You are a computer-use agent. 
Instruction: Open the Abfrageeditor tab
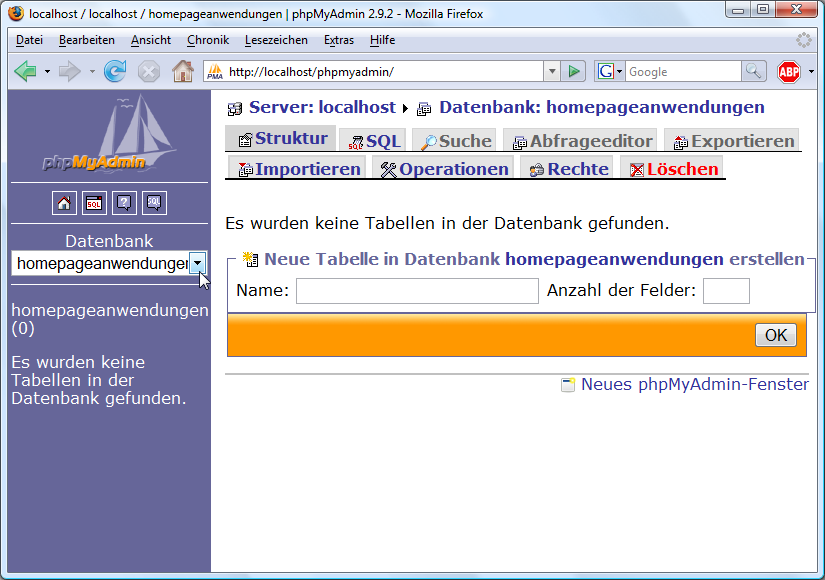tap(580, 141)
